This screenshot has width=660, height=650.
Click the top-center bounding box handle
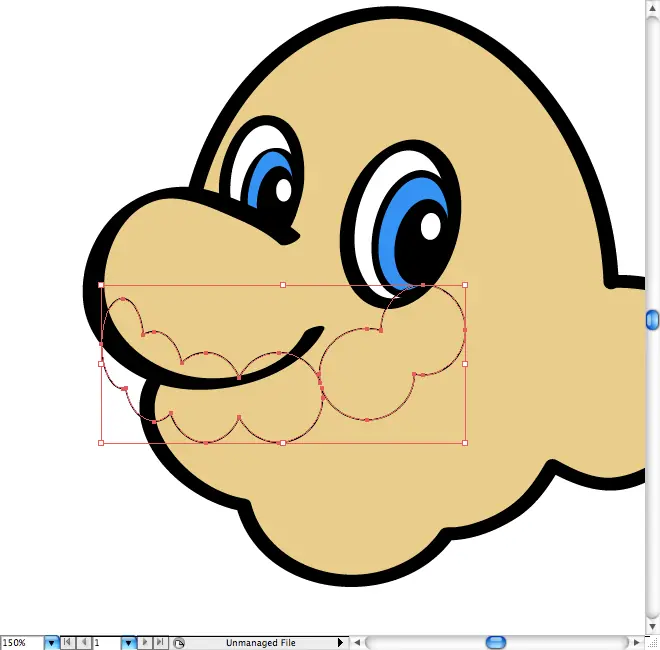tap(283, 285)
